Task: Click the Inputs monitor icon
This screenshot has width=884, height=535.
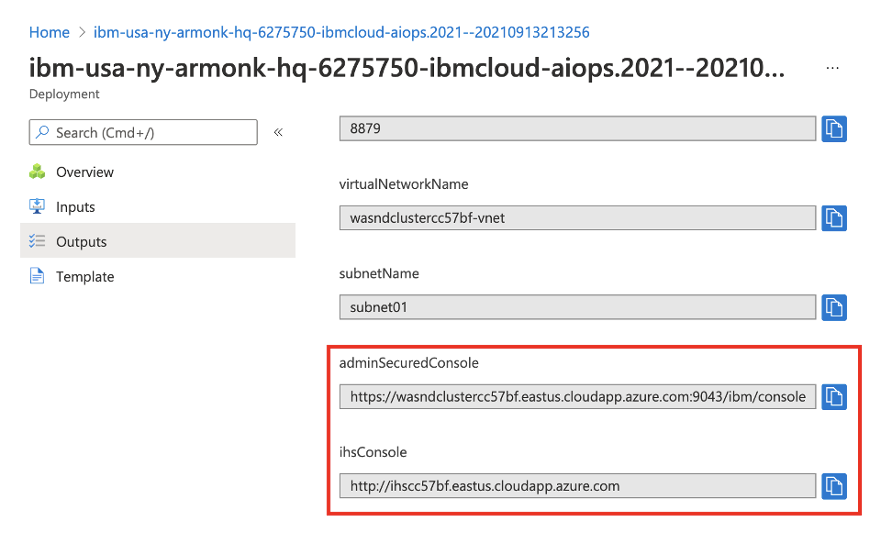Action: (37, 206)
